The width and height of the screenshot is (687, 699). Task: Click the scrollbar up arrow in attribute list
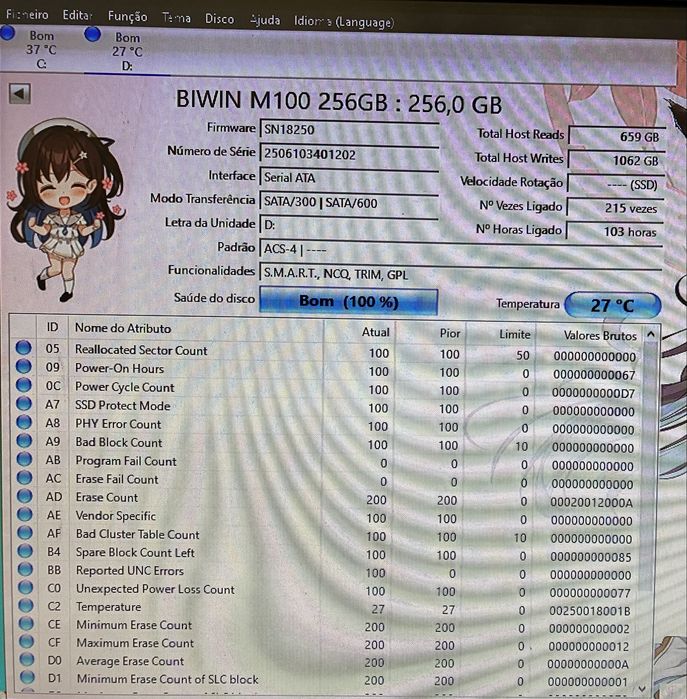[651, 334]
